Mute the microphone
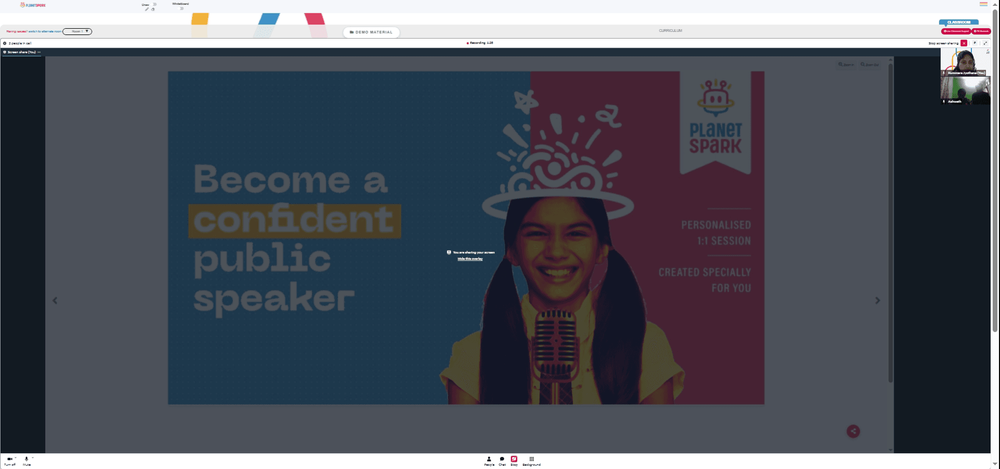Image resolution: width=1000 pixels, height=469 pixels. click(27, 461)
